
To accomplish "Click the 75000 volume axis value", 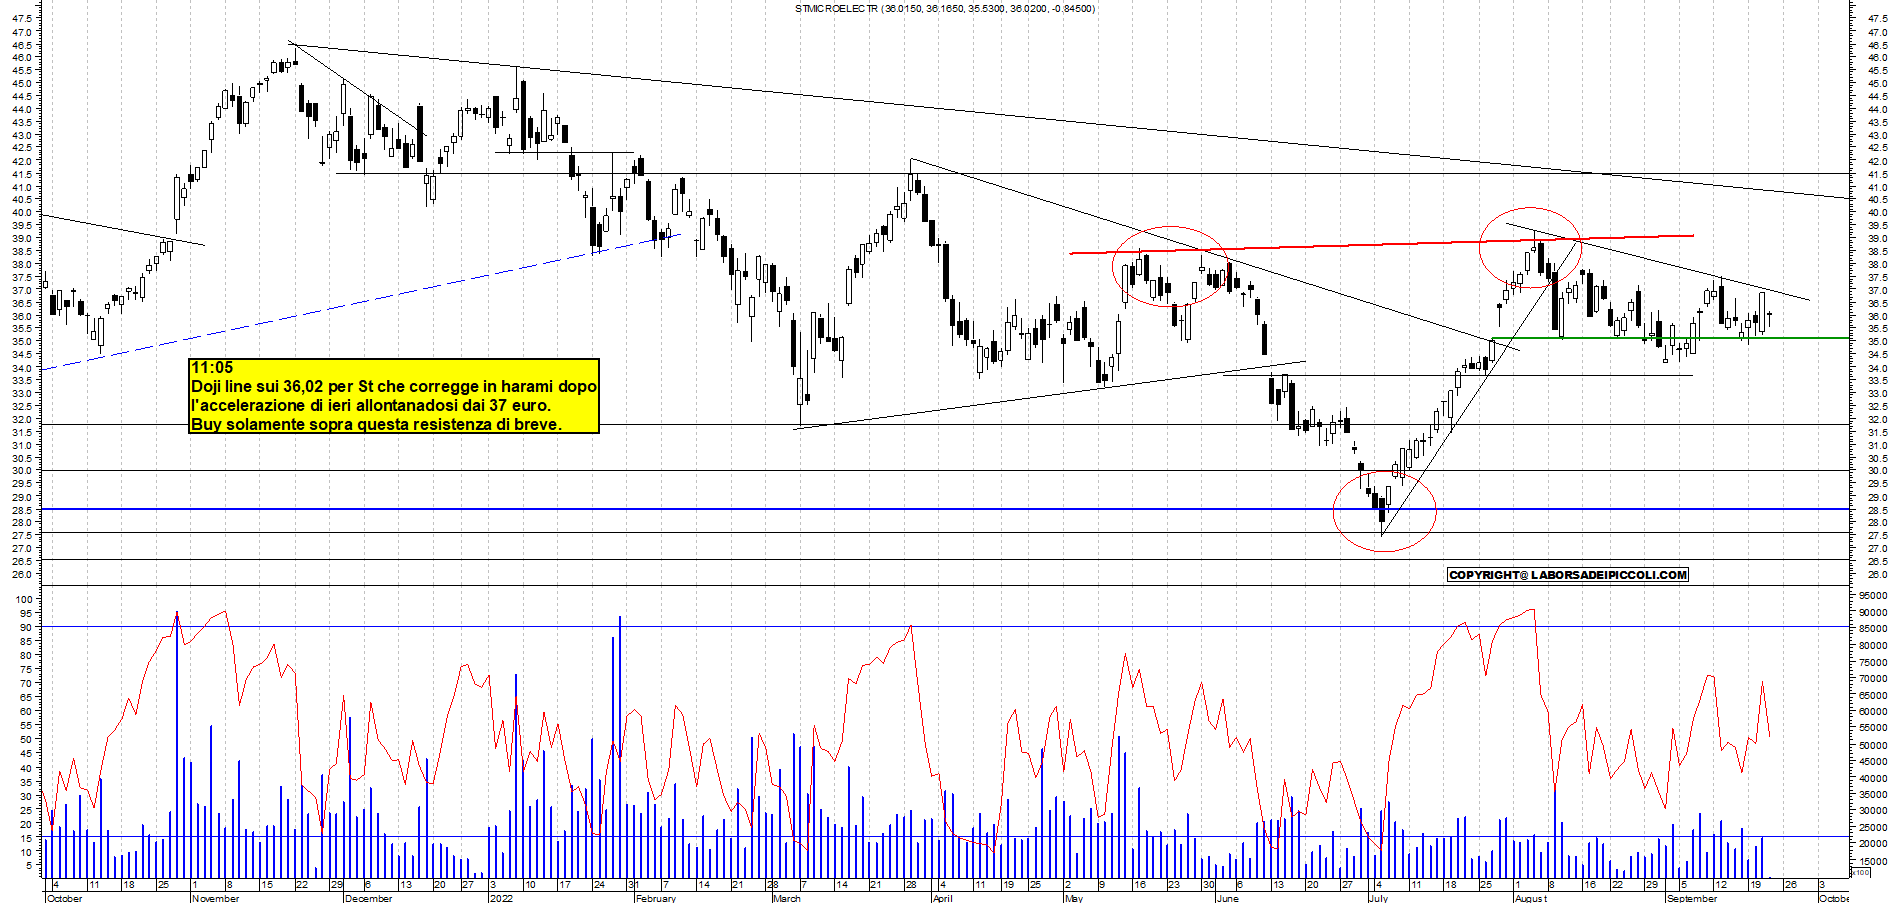I will (x=1873, y=662).
